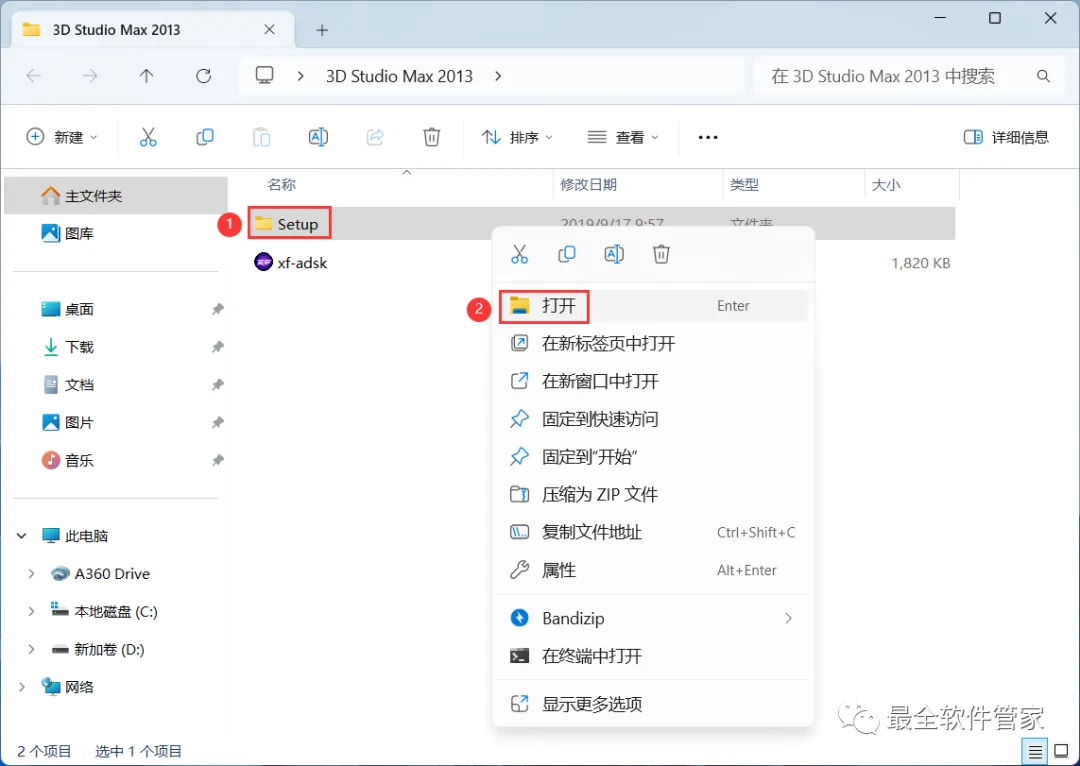1080x766 pixels.
Task: Click the Rename icon in the toolbar
Action: [318, 137]
